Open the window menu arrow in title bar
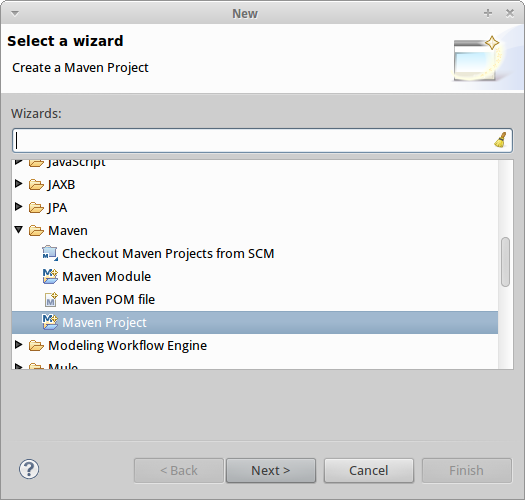525x500 pixels. coord(15,13)
